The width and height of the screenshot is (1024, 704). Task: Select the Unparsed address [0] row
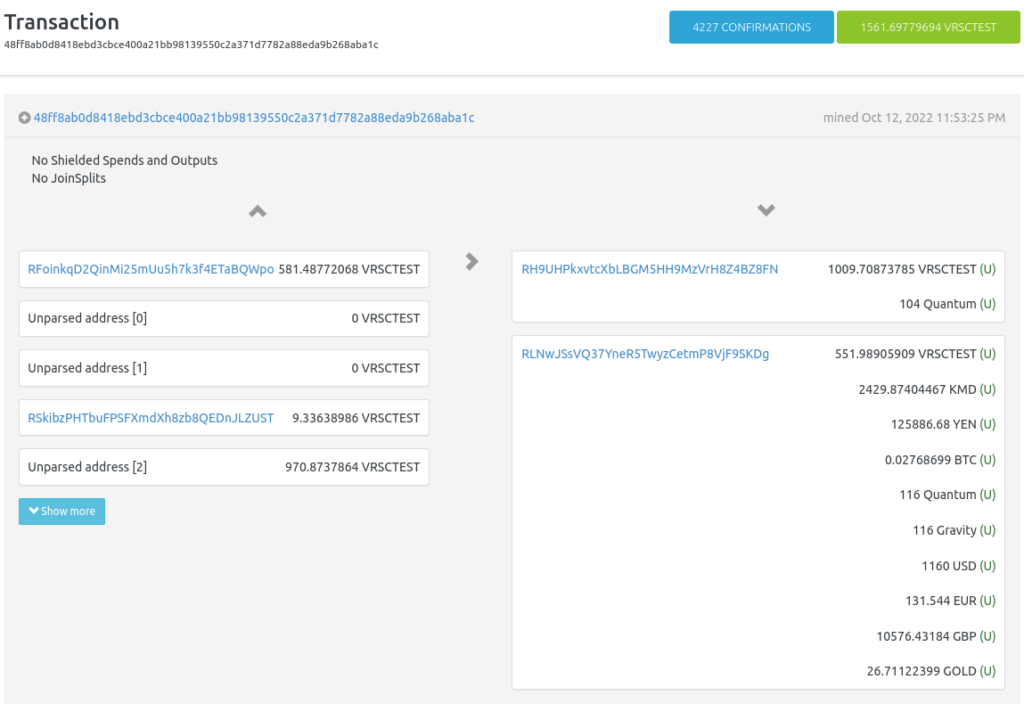pos(224,319)
